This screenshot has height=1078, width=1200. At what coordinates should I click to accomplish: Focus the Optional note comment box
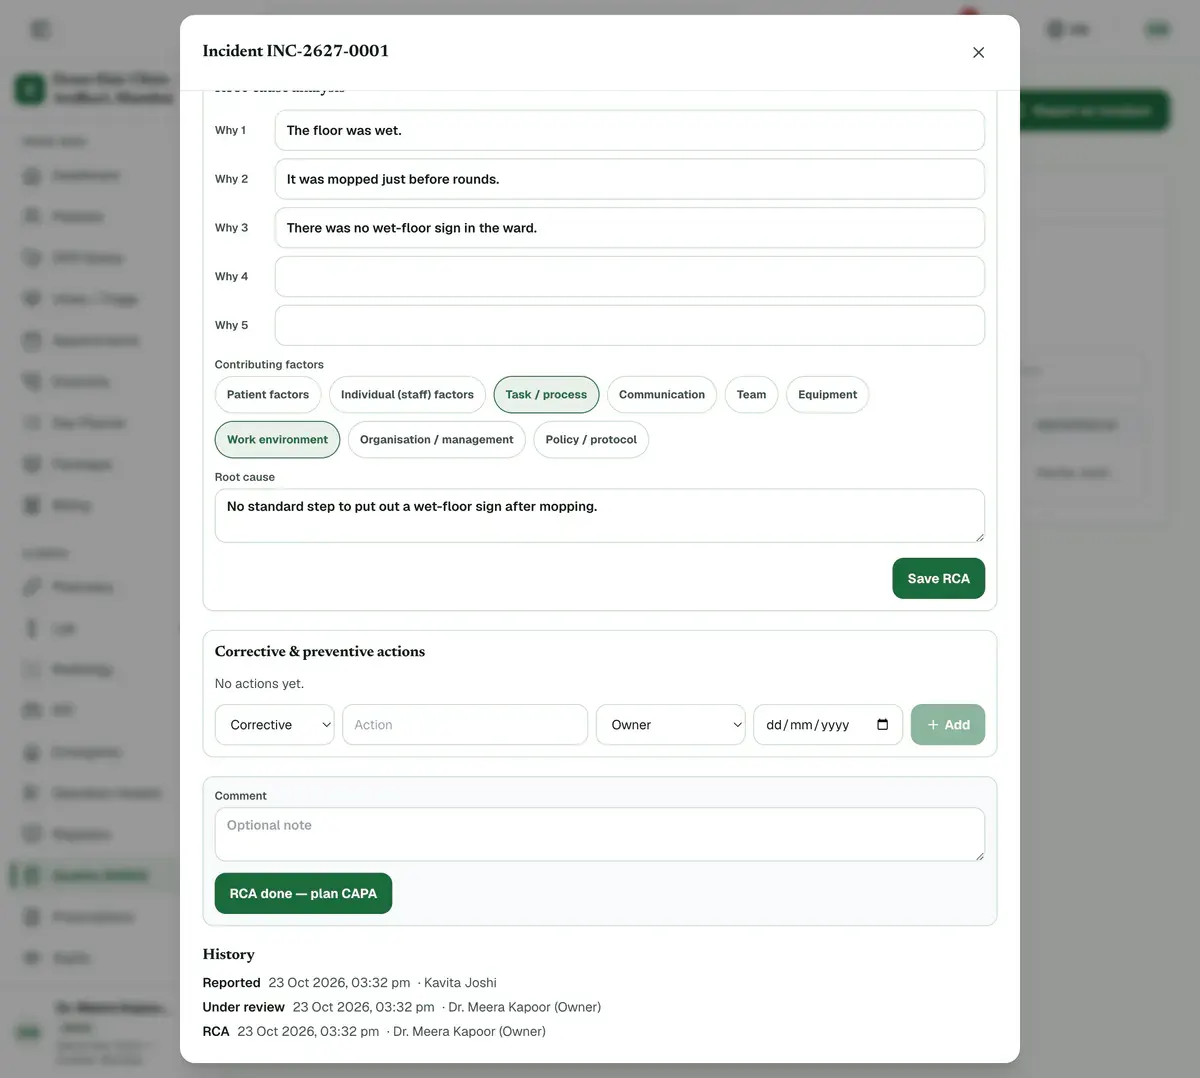pyautogui.click(x=599, y=834)
